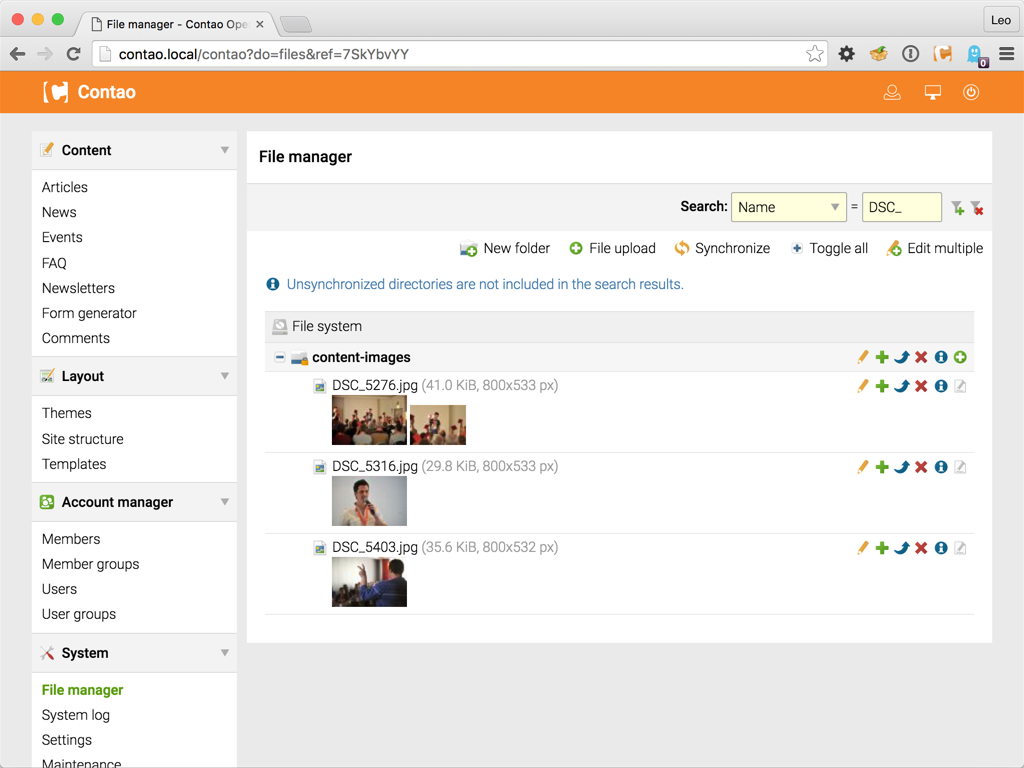
Task: Collapse the System navigation section
Action: (225, 653)
